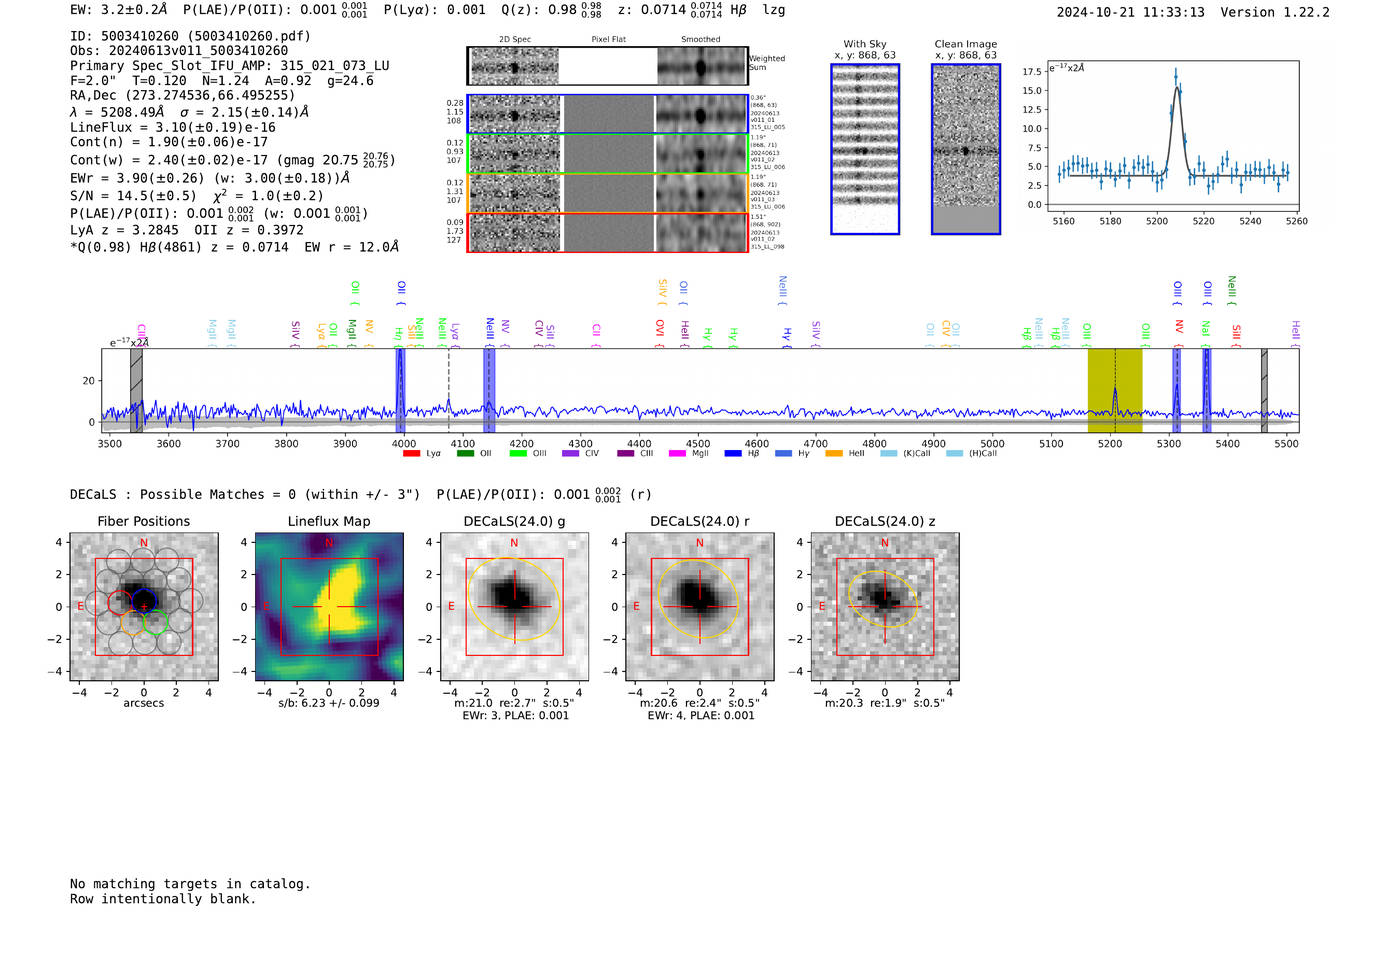Click the timestamp 2024-10-21 11:33:13
Viewport: 1400px width, 953px height.
[x=1131, y=13]
